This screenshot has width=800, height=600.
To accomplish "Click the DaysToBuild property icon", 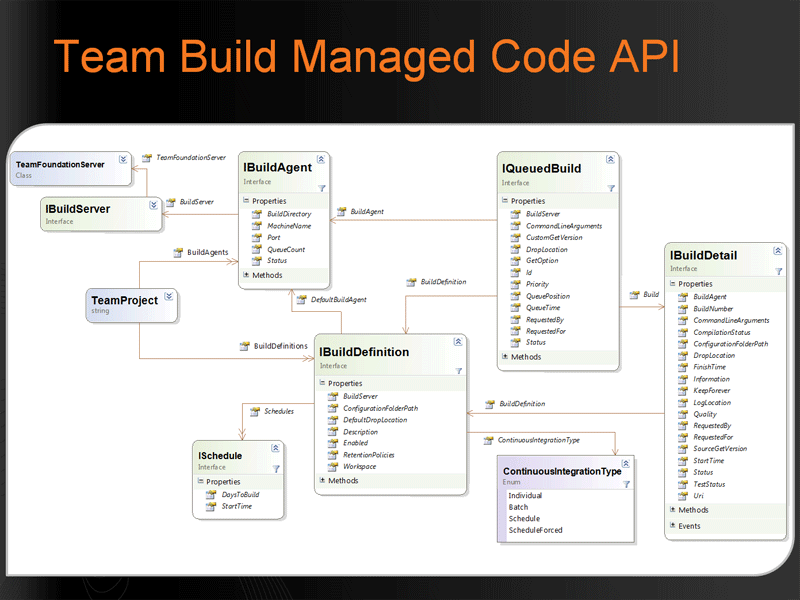I will (x=211, y=494).
